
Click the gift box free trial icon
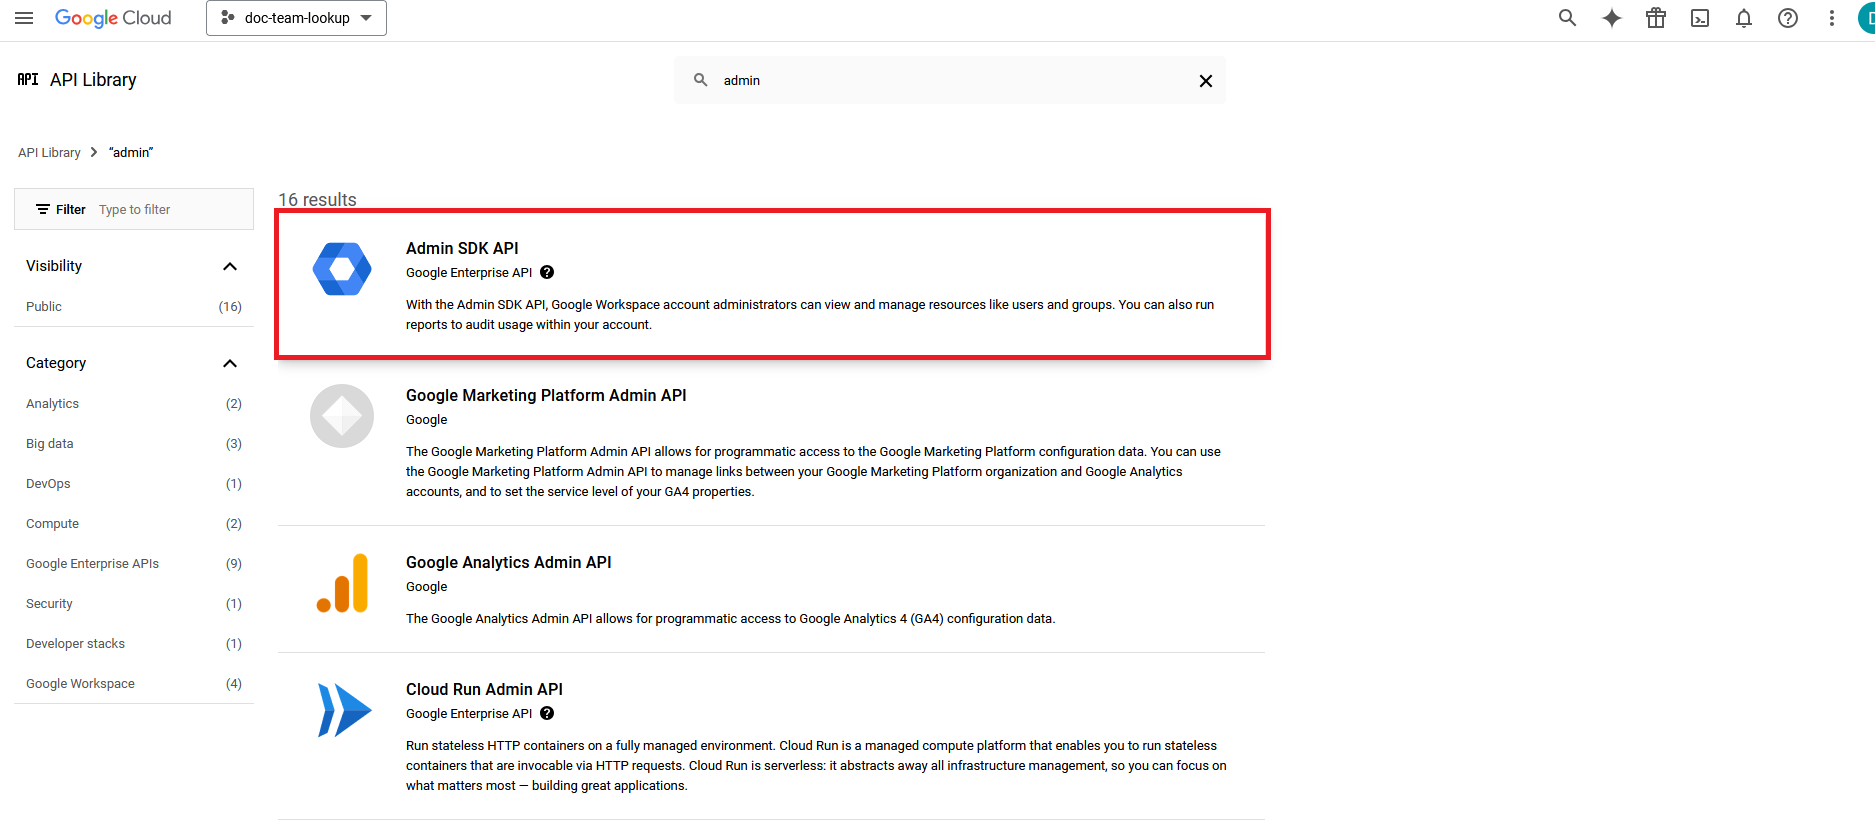(x=1656, y=18)
